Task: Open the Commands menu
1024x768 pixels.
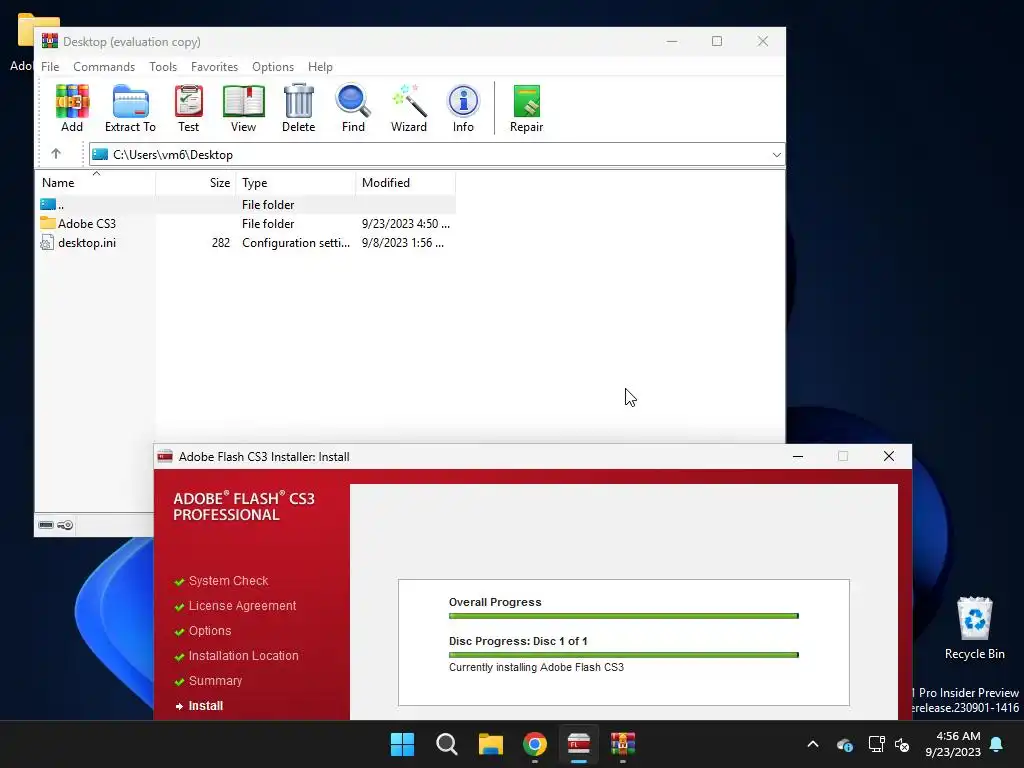Action: coord(104,67)
